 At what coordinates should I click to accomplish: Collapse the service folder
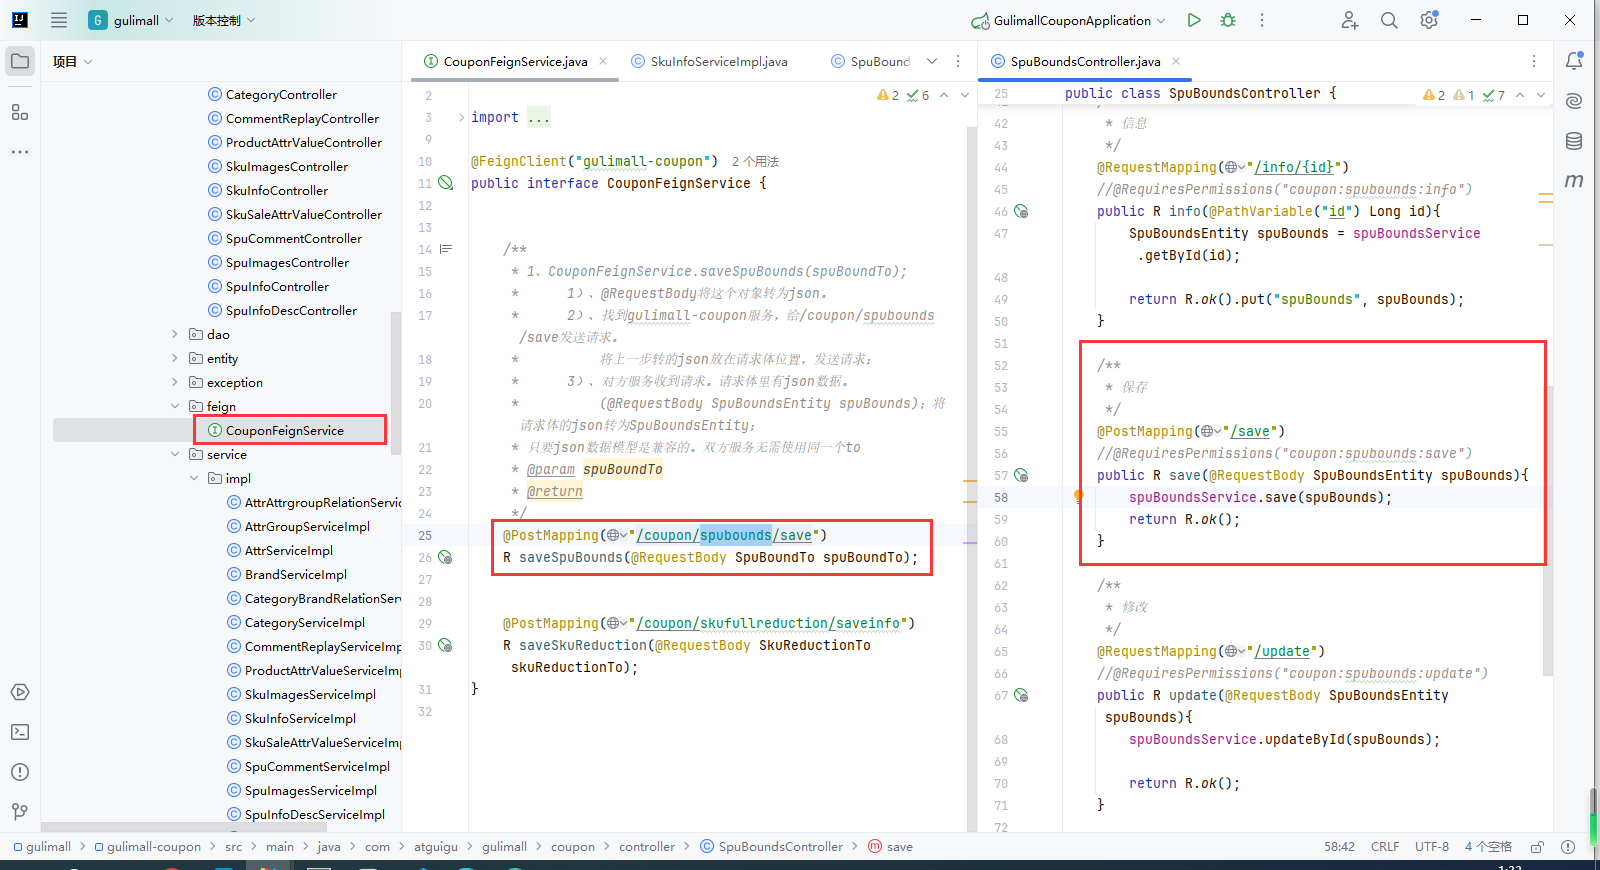coord(175,455)
